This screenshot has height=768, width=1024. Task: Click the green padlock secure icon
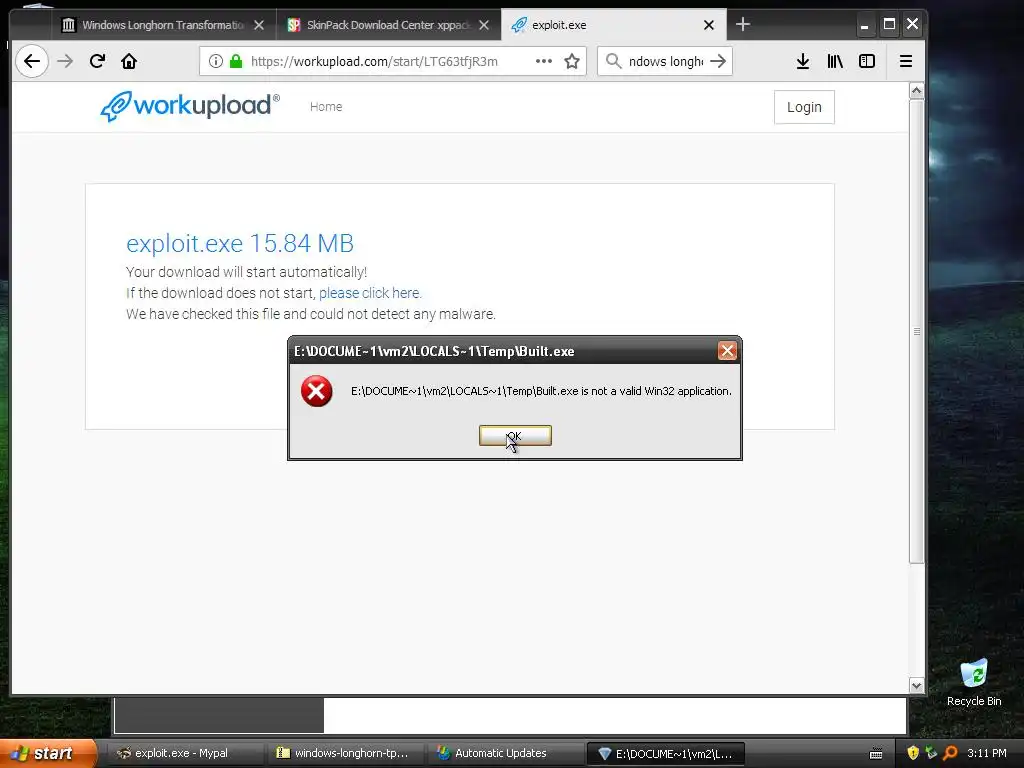tap(236, 61)
